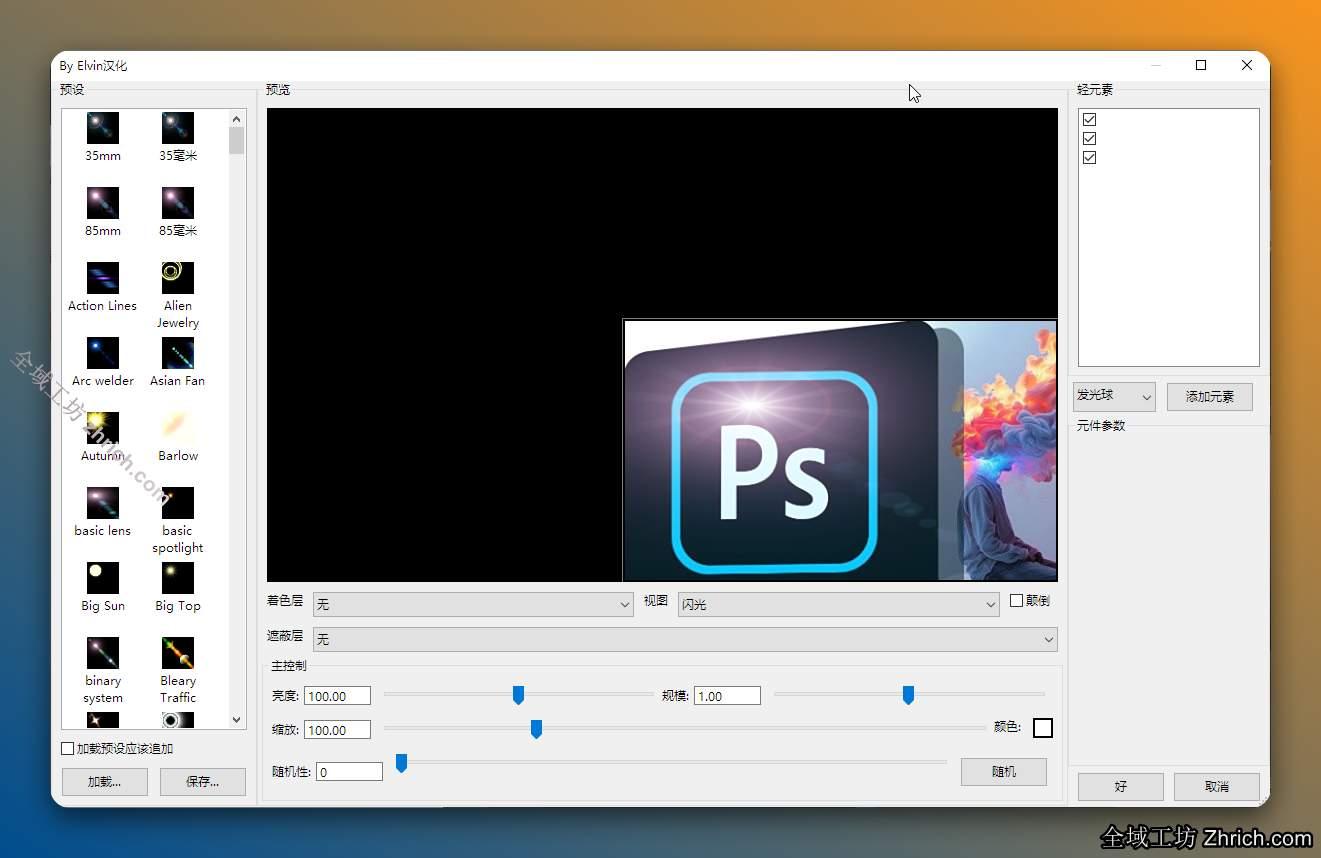Click the 保存... button

point(203,782)
